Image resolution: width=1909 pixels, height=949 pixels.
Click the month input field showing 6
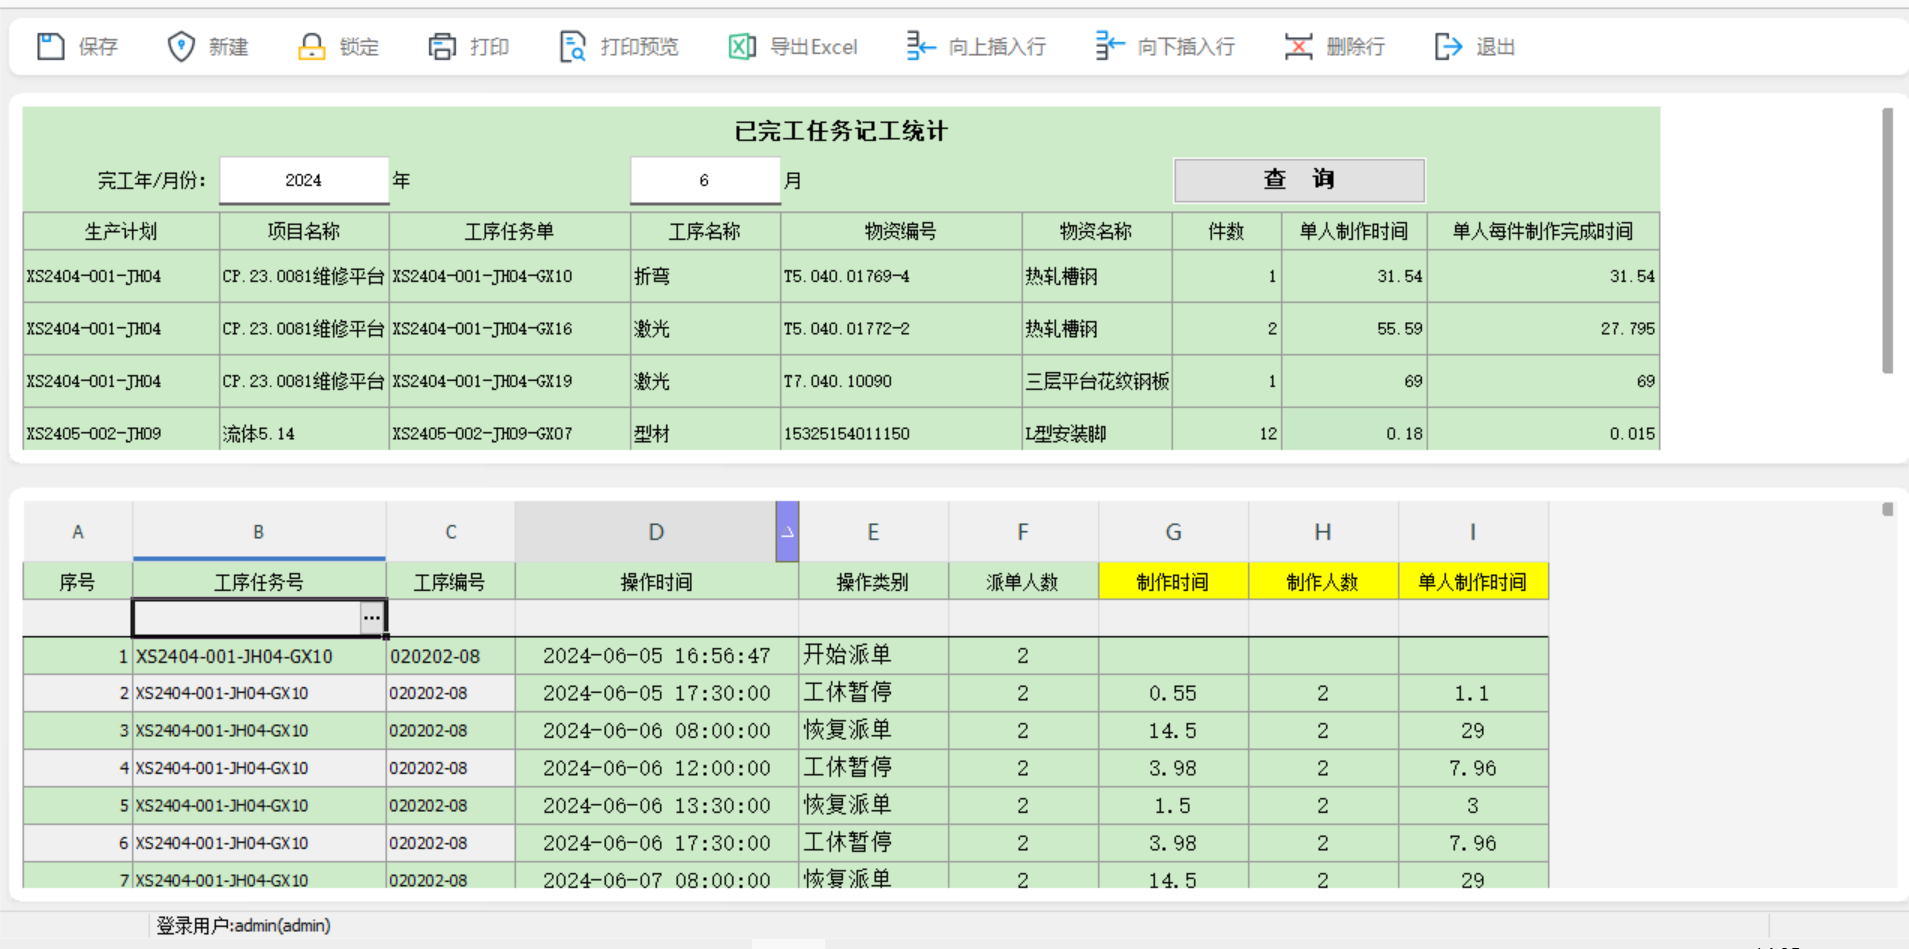click(704, 181)
